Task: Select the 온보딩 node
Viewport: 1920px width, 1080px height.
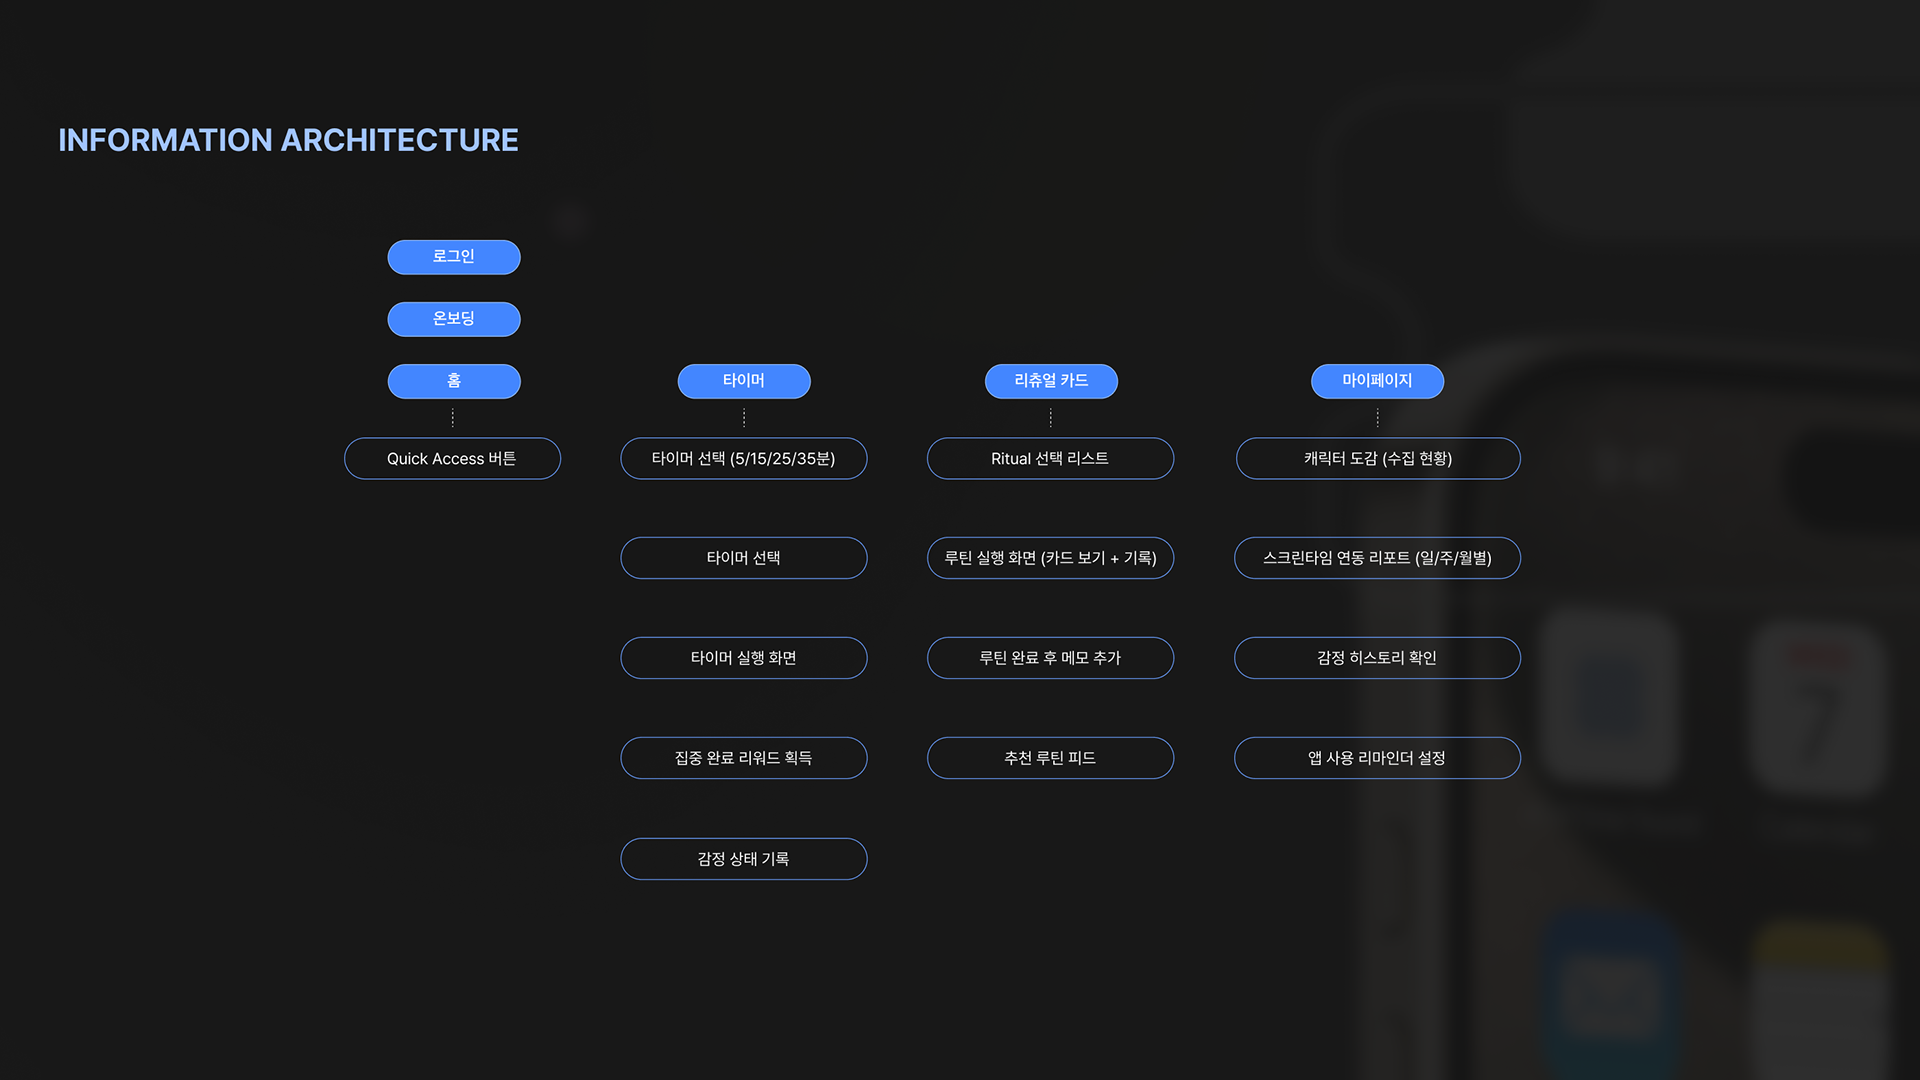Action: (x=453, y=319)
